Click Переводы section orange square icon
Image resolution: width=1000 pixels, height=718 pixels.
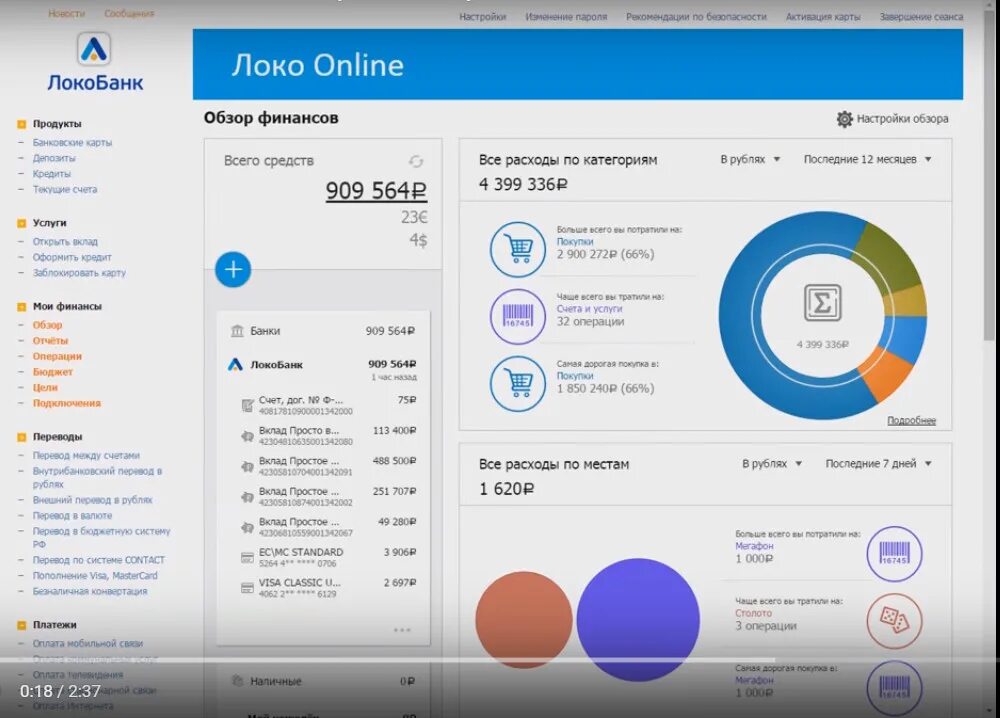pyautogui.click(x=22, y=437)
